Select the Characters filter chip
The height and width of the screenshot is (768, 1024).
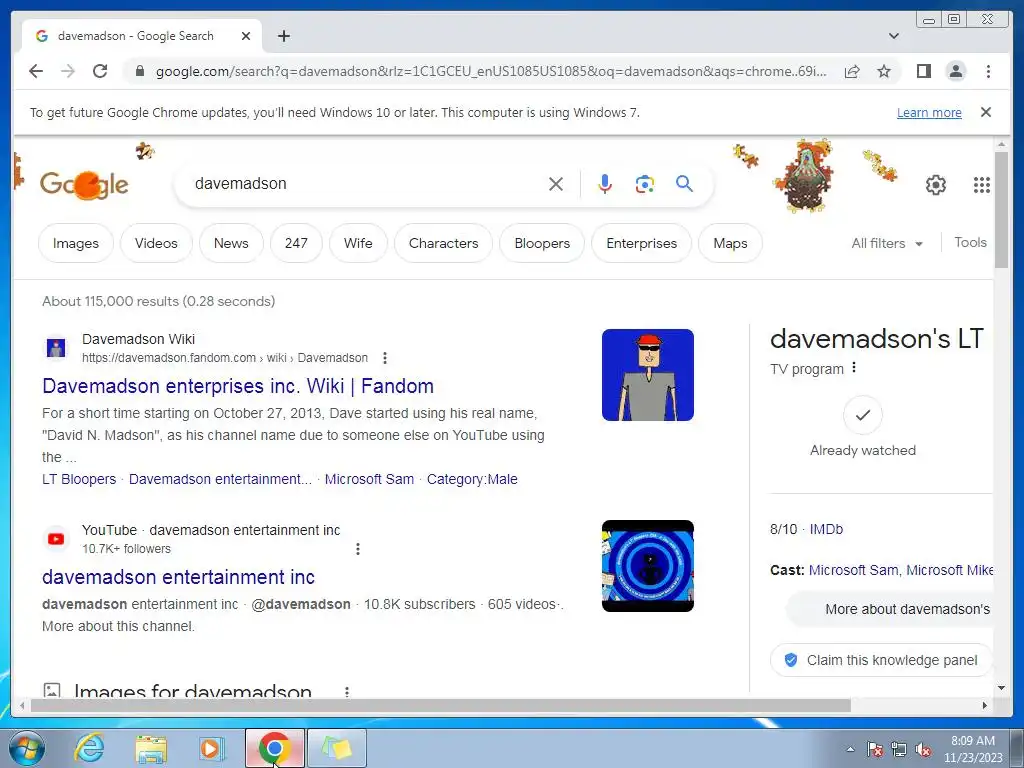point(443,243)
